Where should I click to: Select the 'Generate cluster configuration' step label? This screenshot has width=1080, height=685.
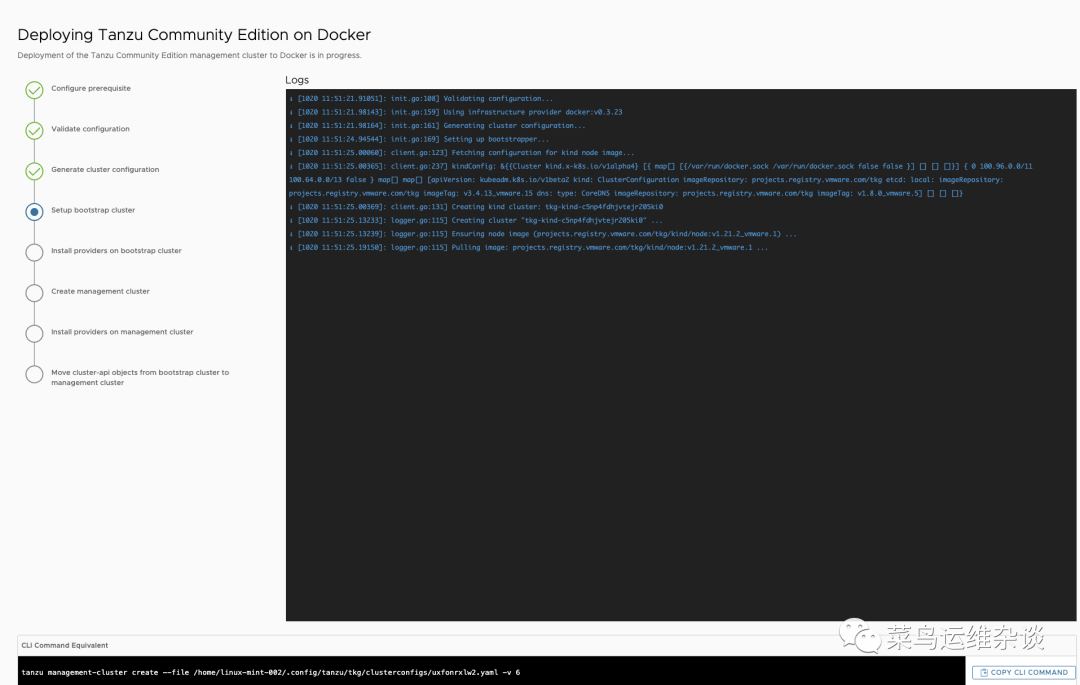pos(105,169)
